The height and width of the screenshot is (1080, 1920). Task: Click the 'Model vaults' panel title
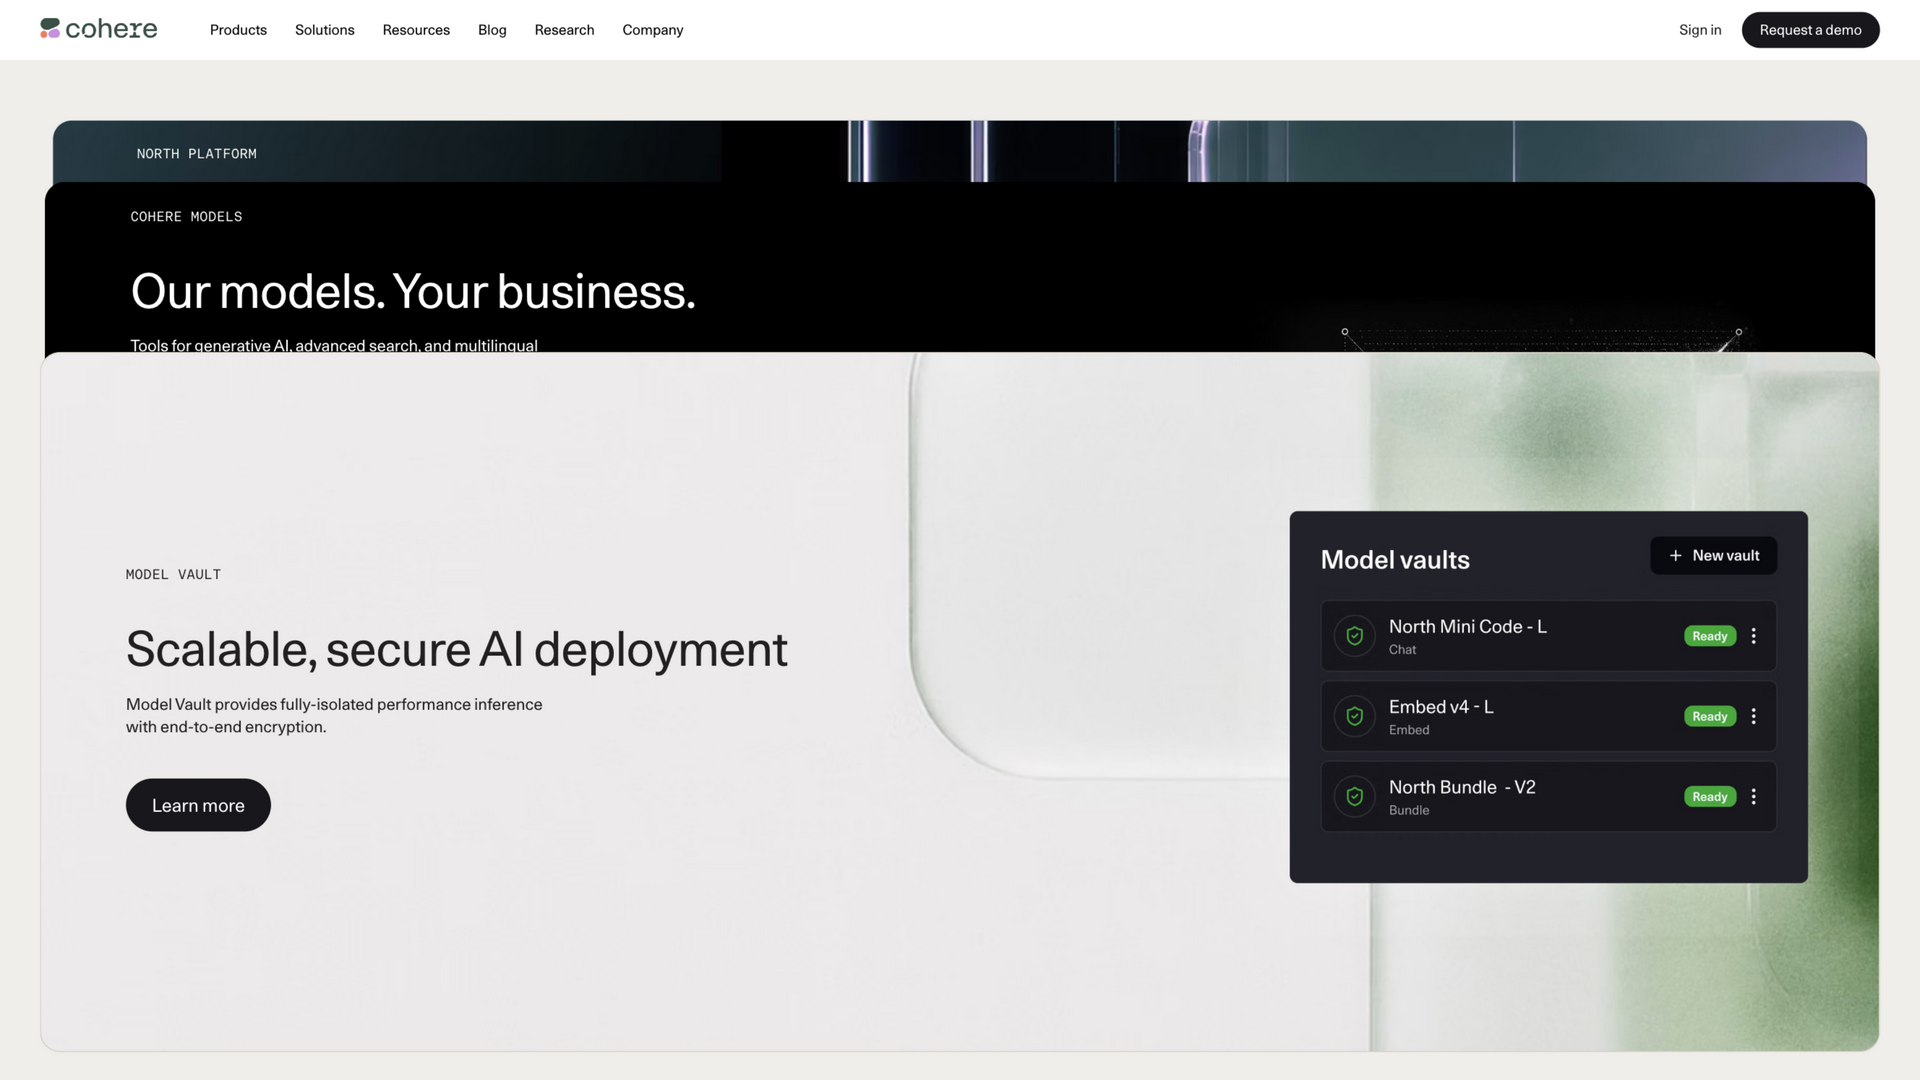[x=1395, y=560]
